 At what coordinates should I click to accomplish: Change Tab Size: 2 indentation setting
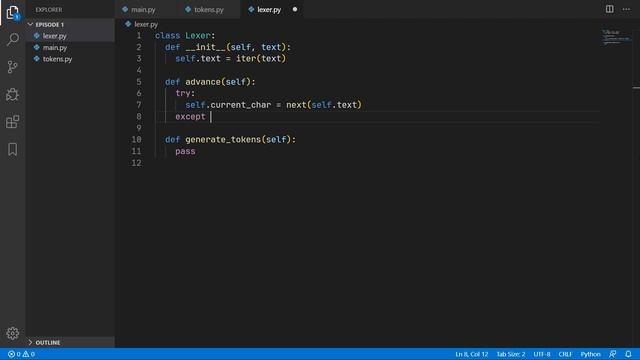pyautogui.click(x=511, y=354)
